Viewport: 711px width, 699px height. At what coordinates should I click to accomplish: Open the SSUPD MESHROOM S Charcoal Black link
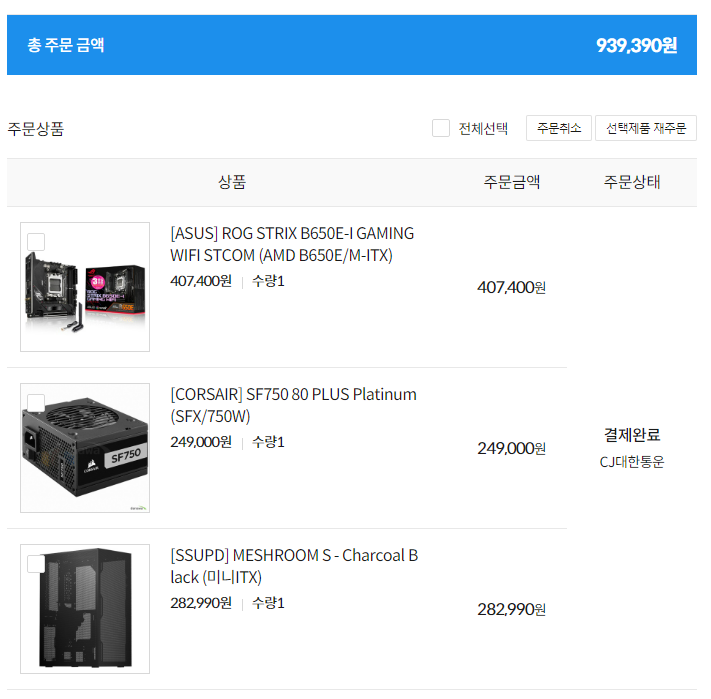[x=294, y=566]
